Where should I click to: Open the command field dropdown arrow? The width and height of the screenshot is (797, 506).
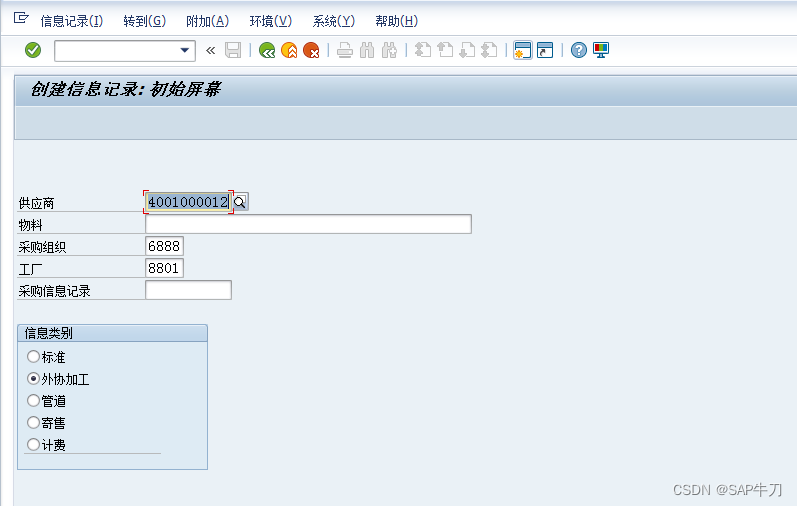click(x=185, y=50)
